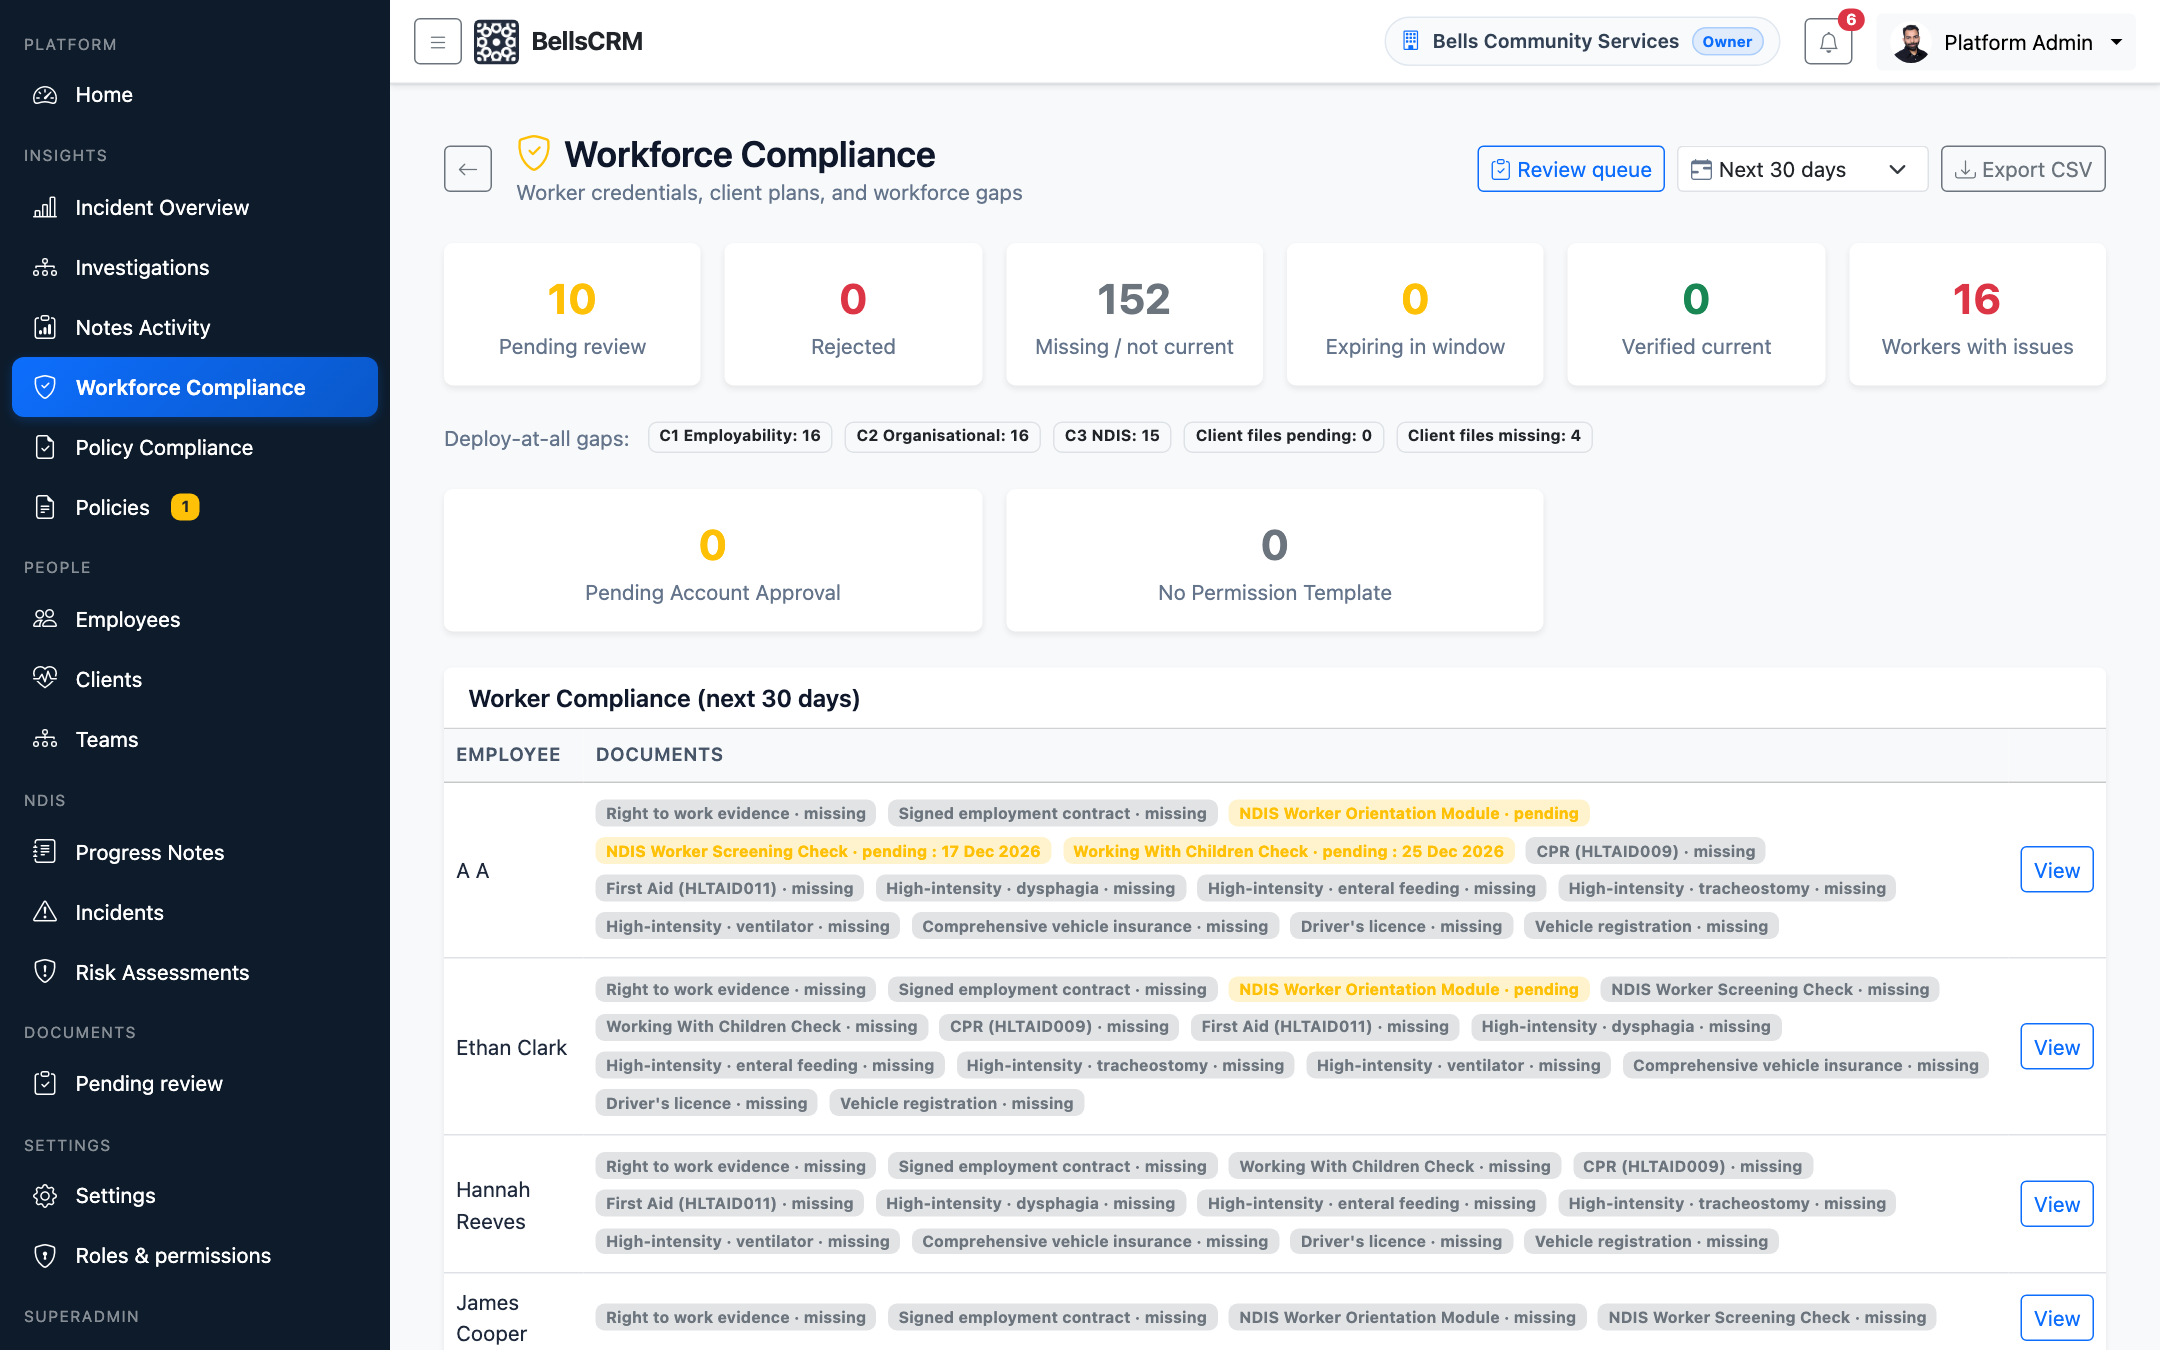Open the Next 30 days dropdown
The image size is (2160, 1350).
point(1802,169)
